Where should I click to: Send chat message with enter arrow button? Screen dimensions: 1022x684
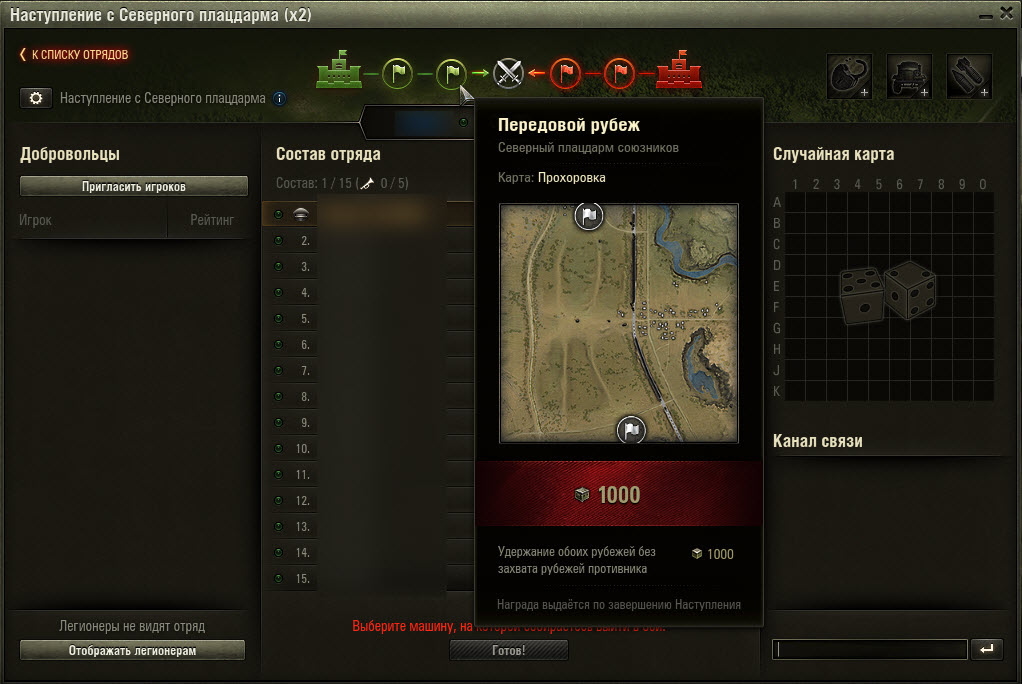click(x=987, y=649)
